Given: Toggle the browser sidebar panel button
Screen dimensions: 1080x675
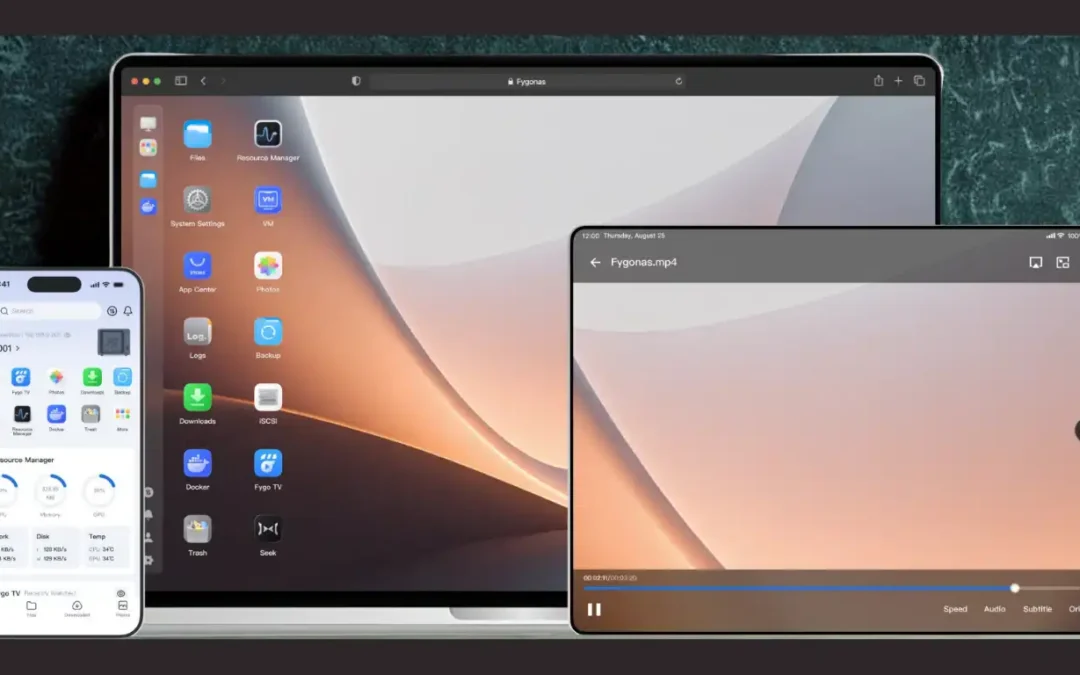Looking at the screenshot, I should pyautogui.click(x=181, y=81).
